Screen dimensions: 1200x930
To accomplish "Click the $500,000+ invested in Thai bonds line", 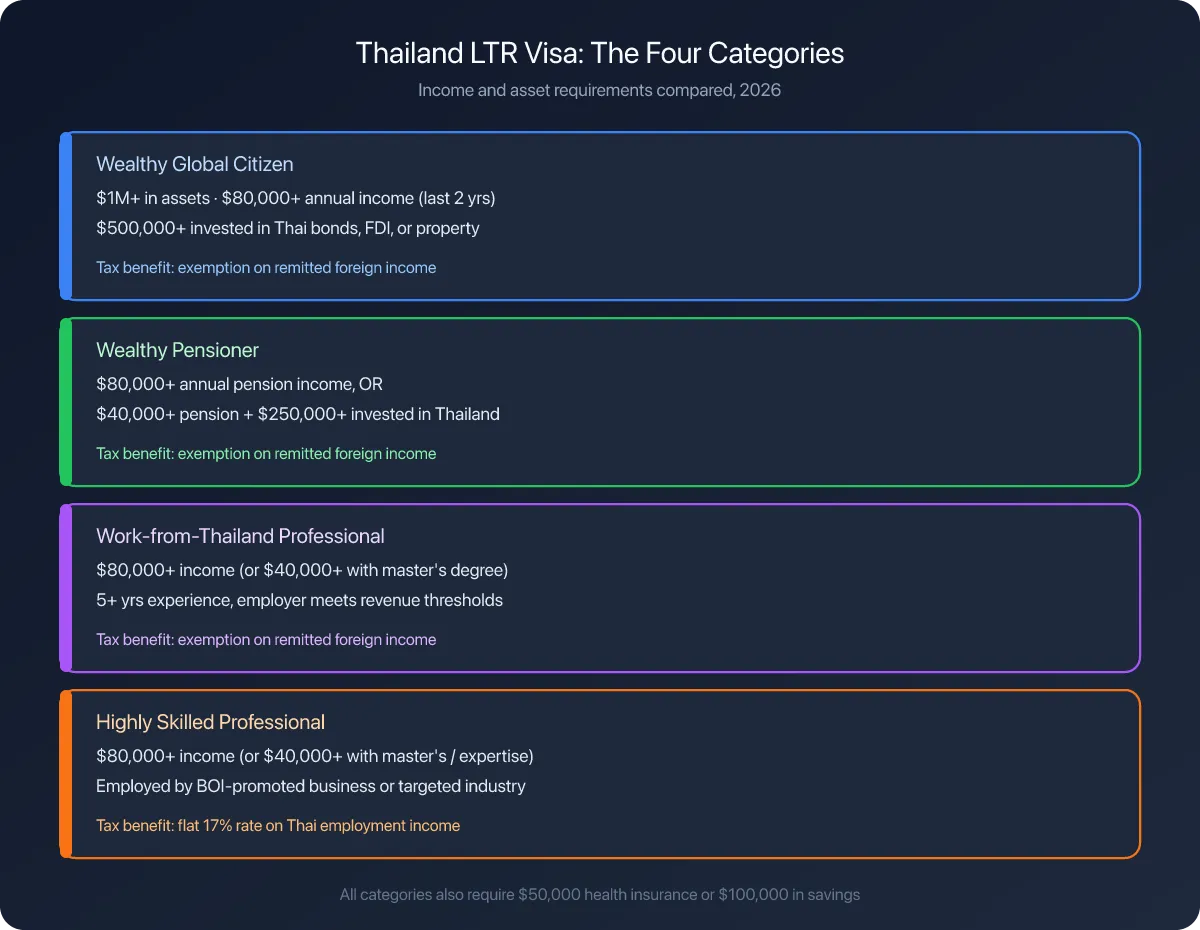I will (x=288, y=228).
